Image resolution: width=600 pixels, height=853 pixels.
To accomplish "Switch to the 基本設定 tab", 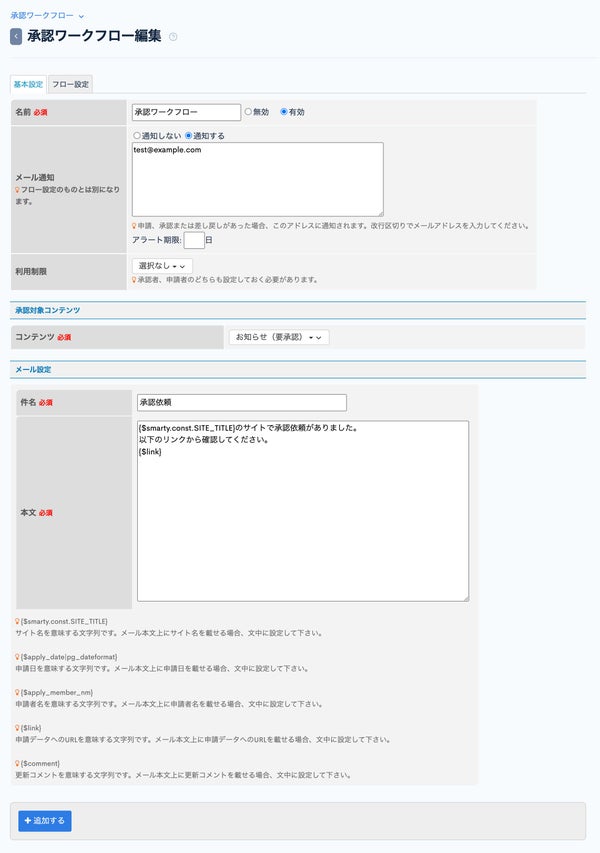I will pos(28,84).
